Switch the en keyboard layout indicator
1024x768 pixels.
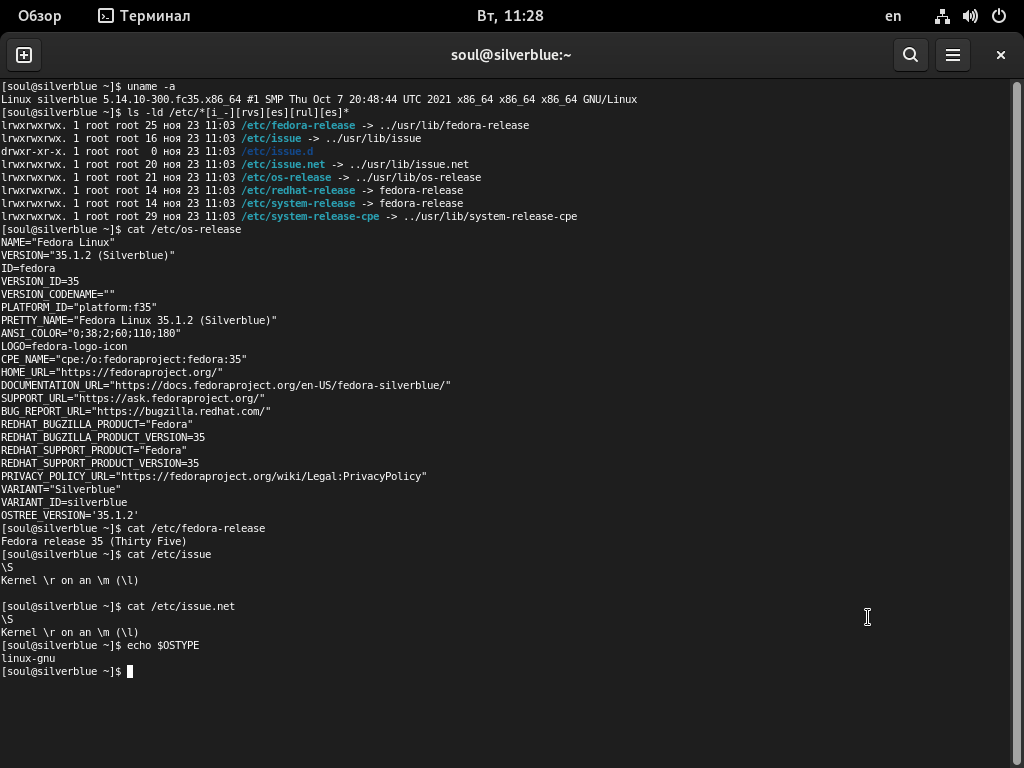coord(893,16)
